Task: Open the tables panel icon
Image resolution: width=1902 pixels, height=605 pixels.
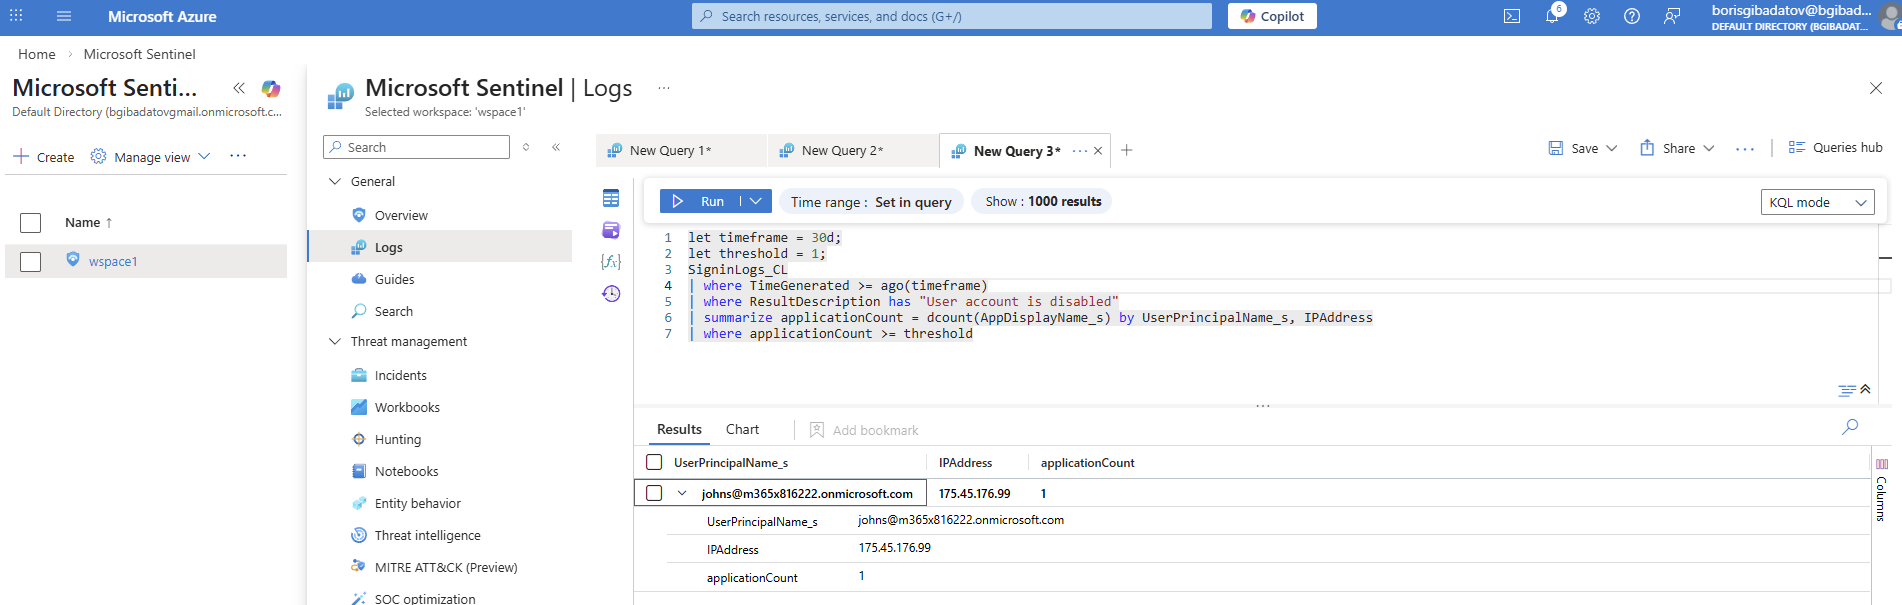Action: [611, 198]
